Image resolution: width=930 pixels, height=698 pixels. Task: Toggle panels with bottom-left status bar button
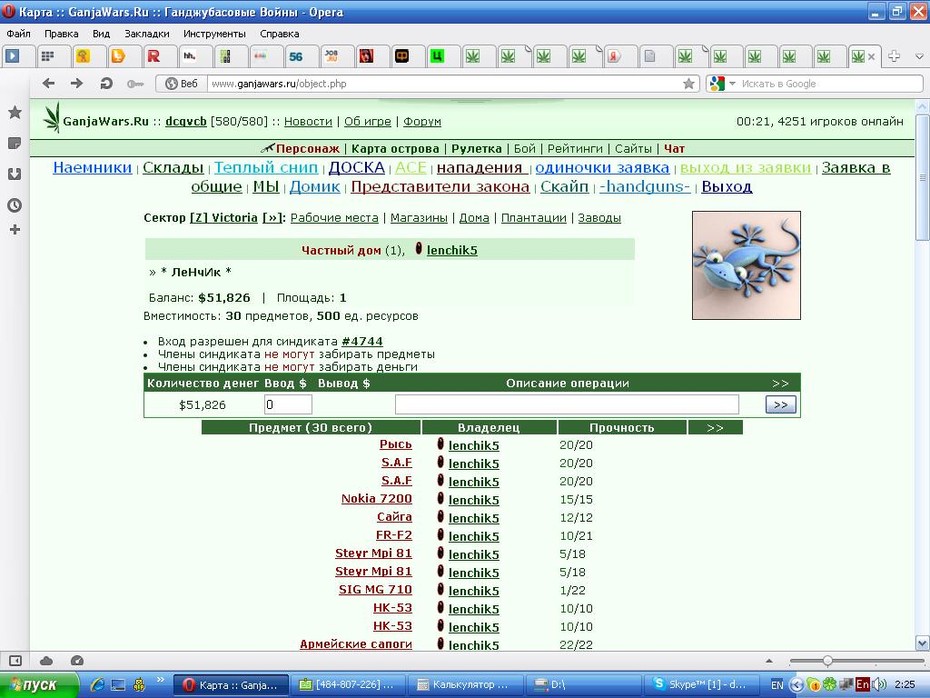[x=15, y=660]
